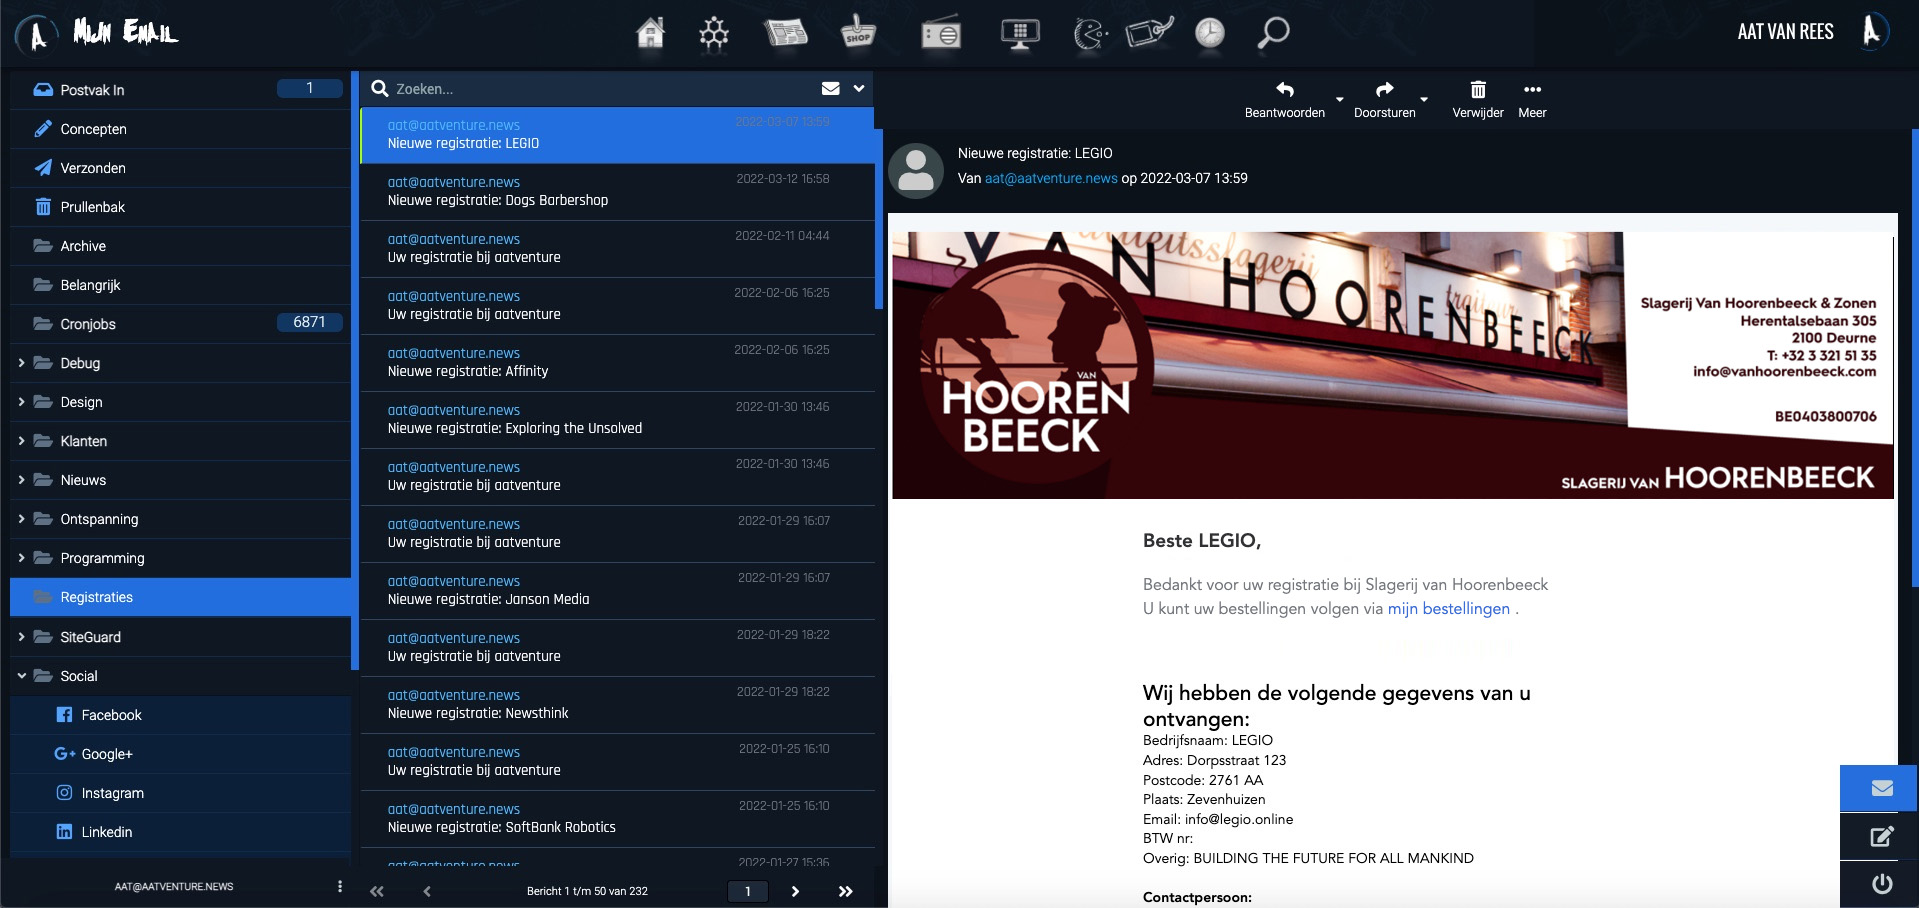Go to last page of messages

[x=845, y=891]
